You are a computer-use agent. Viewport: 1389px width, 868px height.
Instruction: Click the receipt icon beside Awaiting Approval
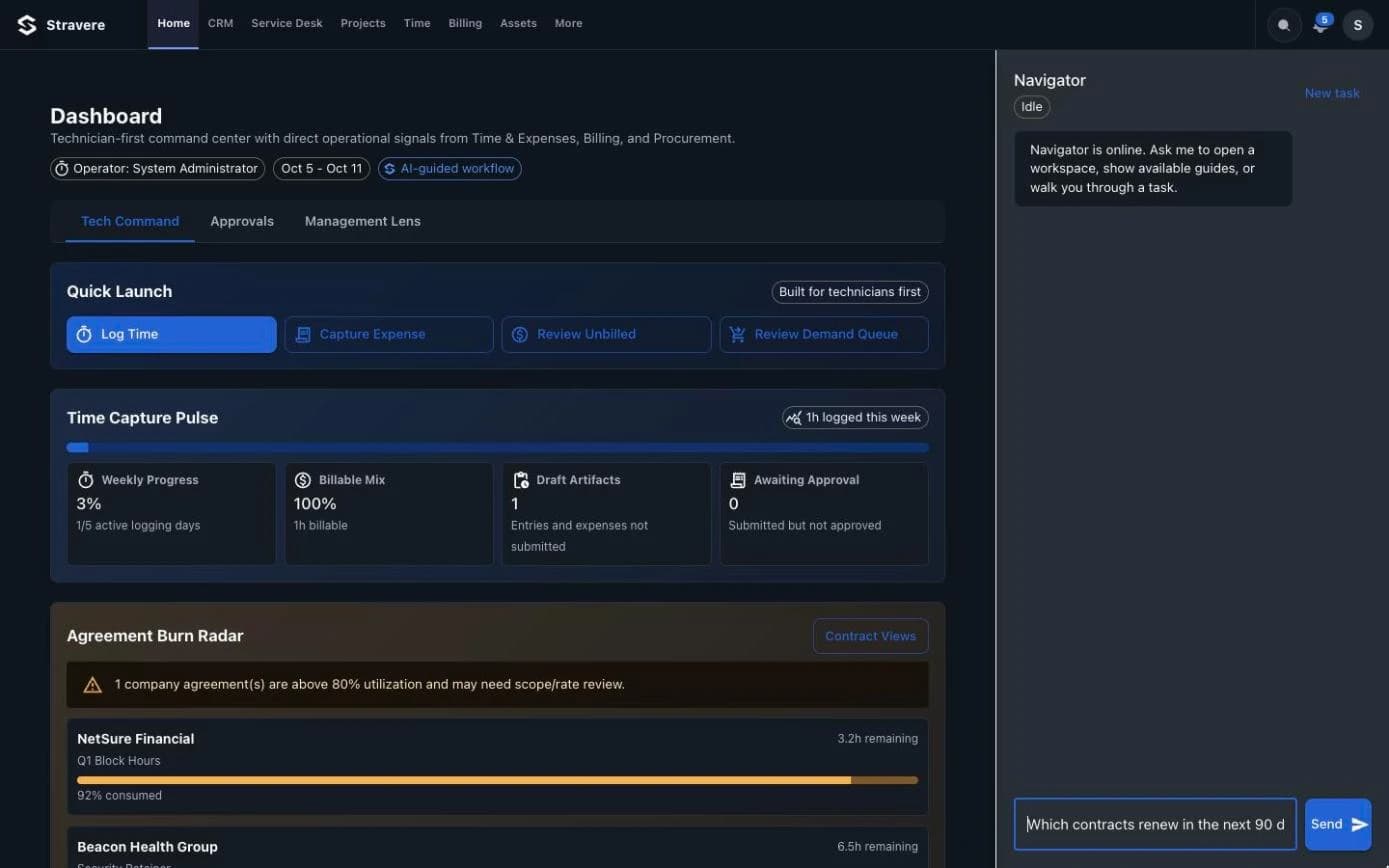coord(738,480)
